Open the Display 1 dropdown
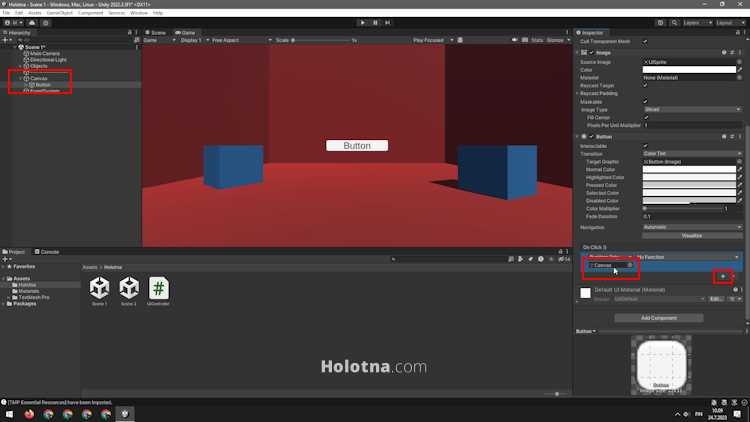Screen dimensions: 750x422 [194, 40]
